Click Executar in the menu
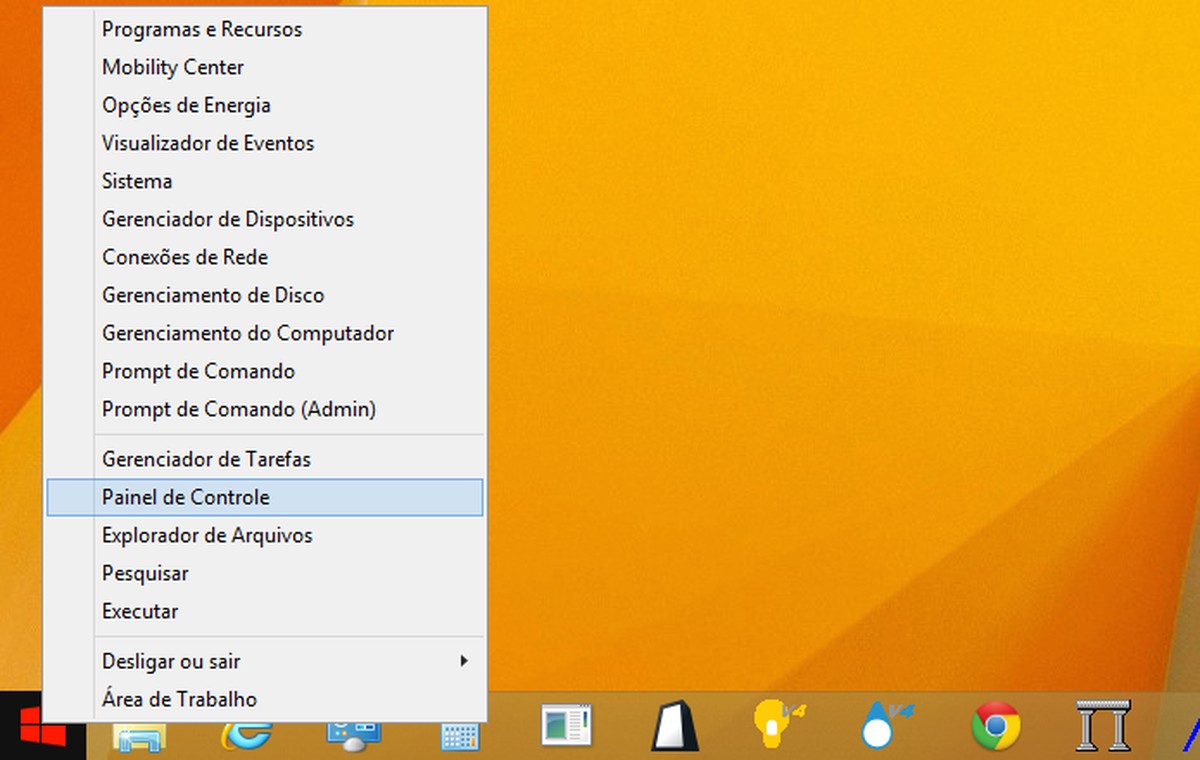The width and height of the screenshot is (1200, 760). [140, 611]
